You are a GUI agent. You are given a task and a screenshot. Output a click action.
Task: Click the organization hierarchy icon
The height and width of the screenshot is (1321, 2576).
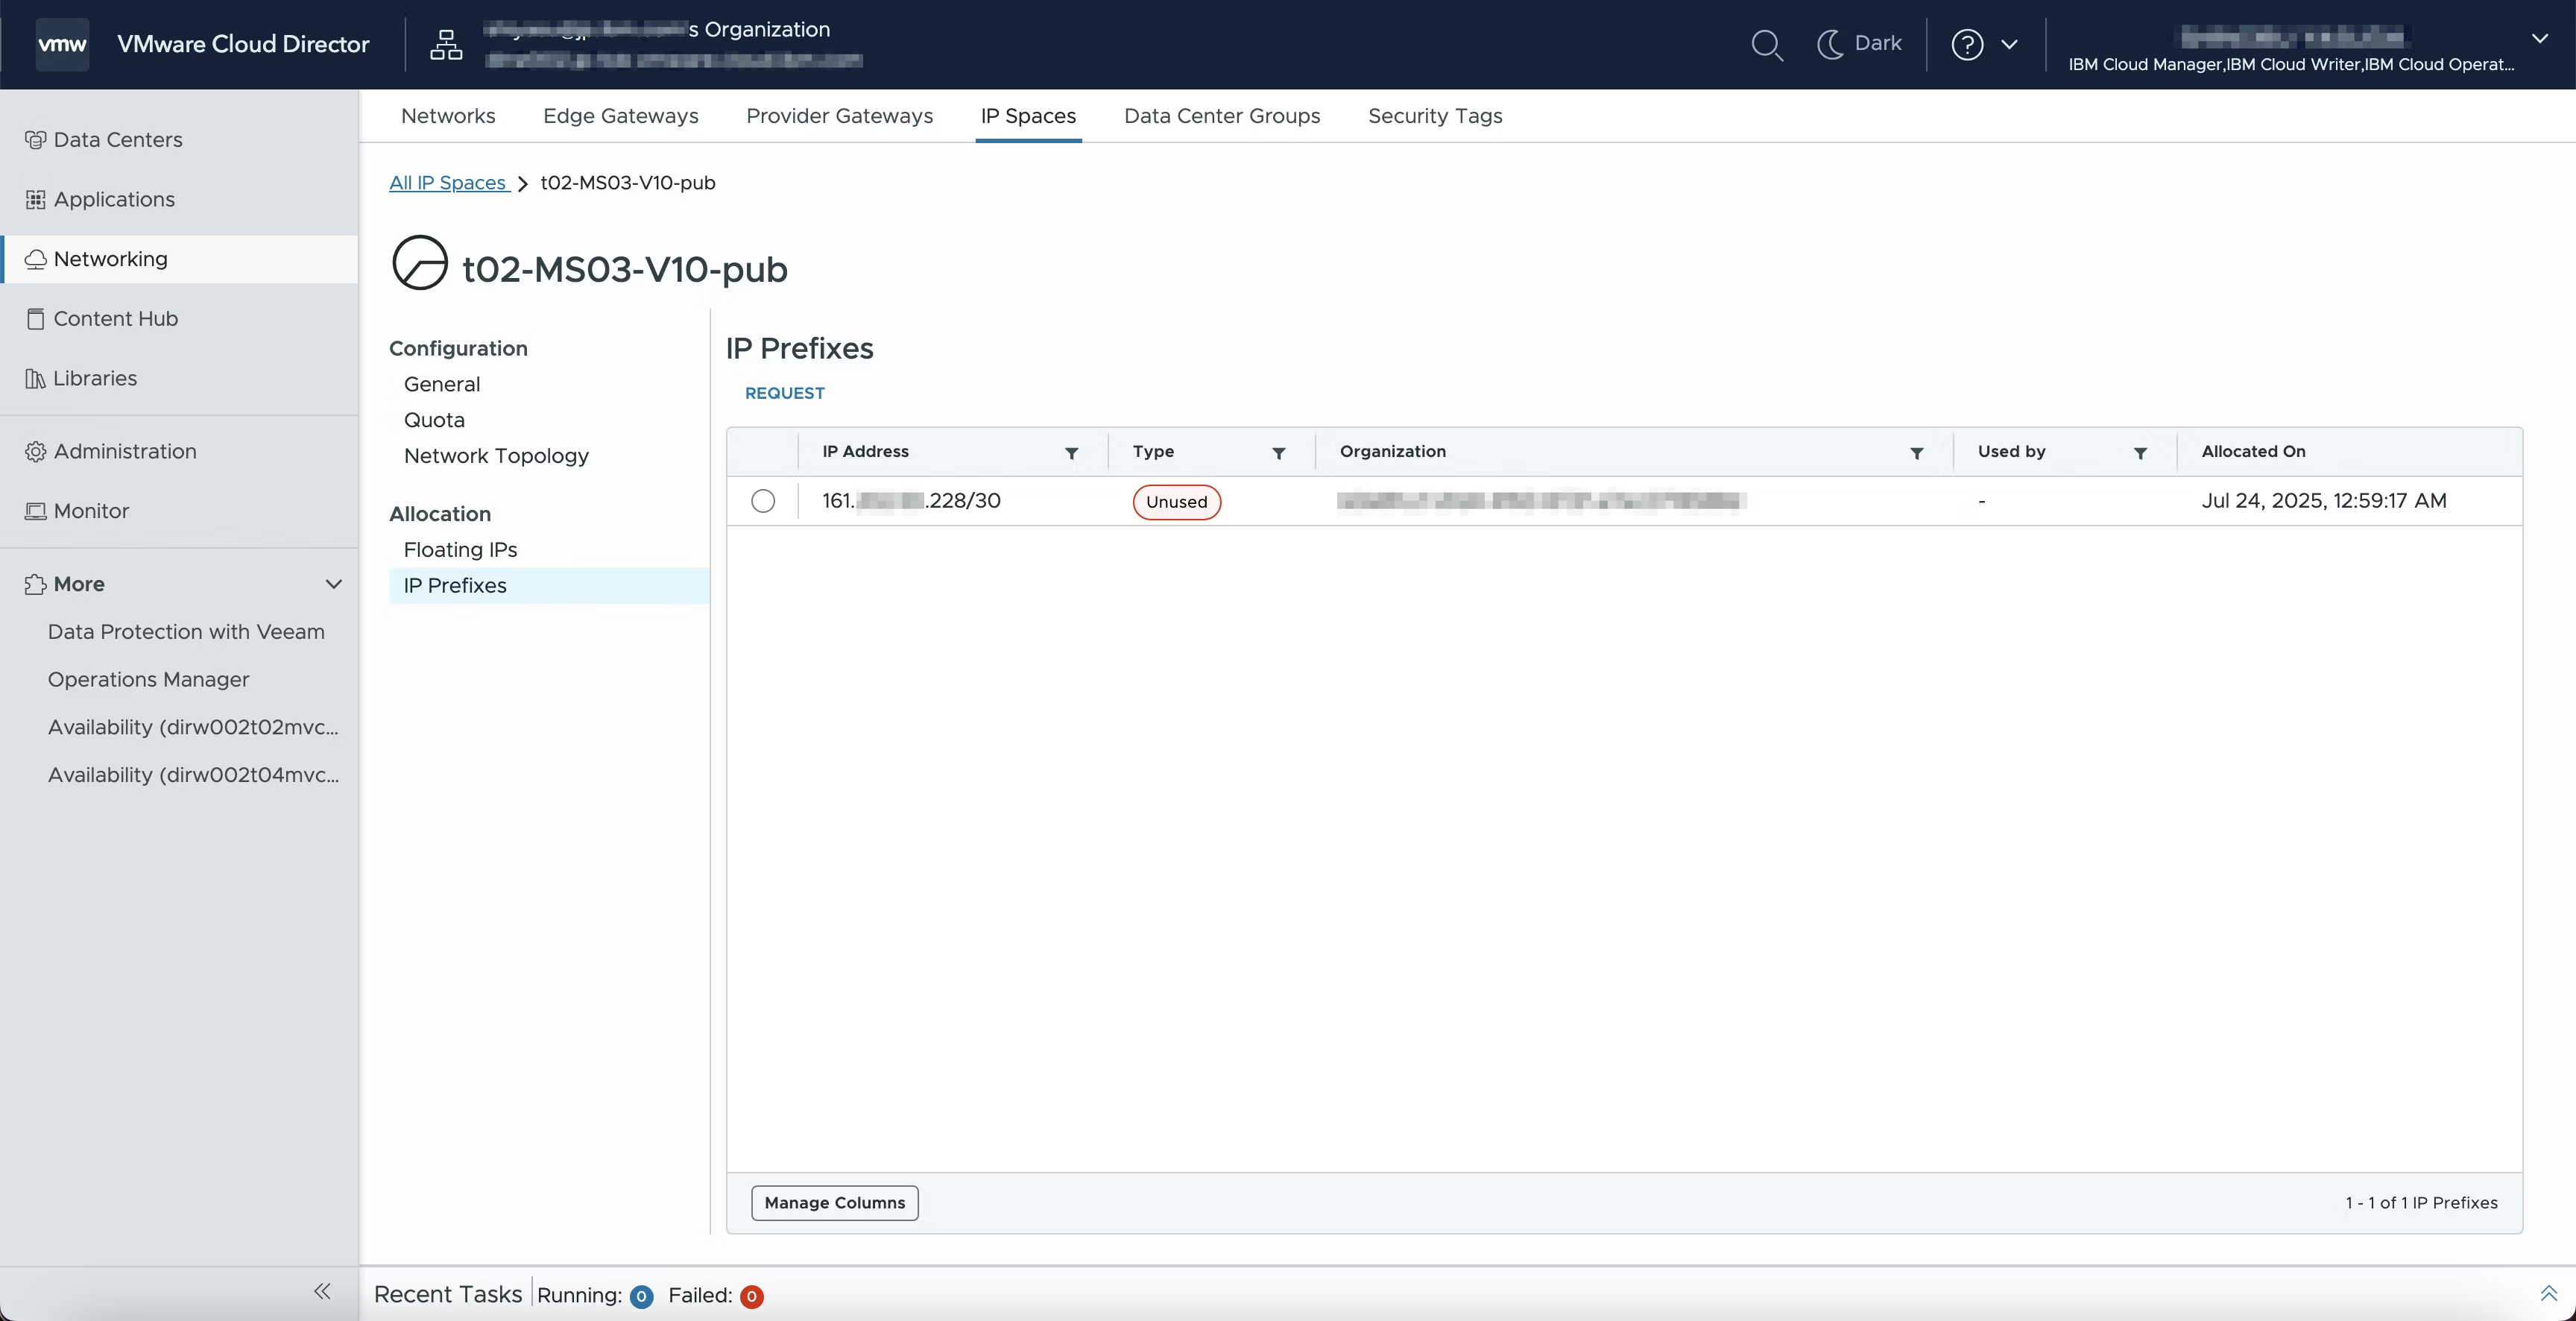[x=446, y=45]
